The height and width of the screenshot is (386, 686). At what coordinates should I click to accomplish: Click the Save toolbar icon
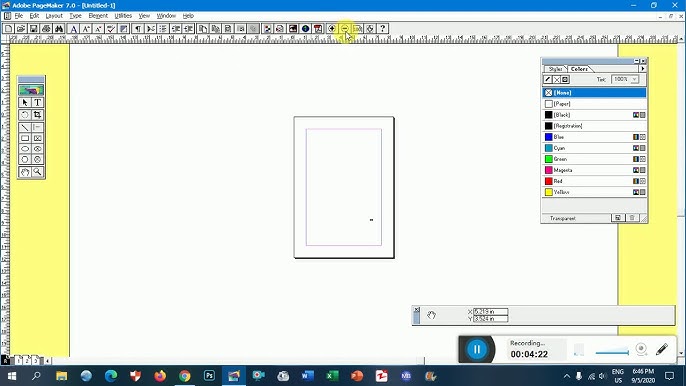(33, 28)
